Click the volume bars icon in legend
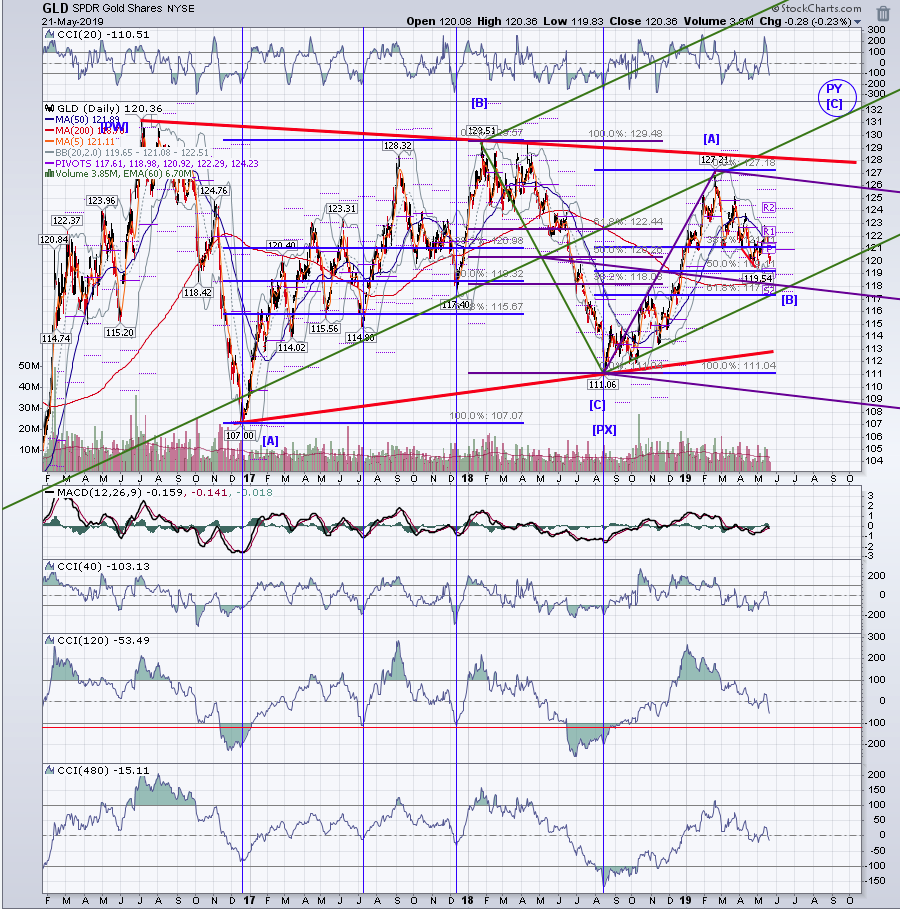This screenshot has height=909, width=900. coord(50,173)
